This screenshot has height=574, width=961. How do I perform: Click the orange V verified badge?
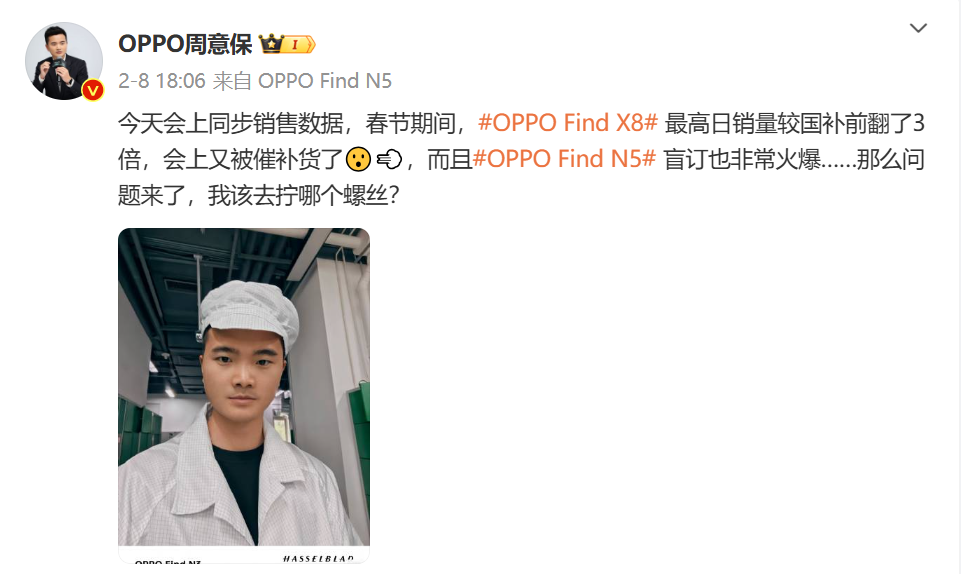93,91
